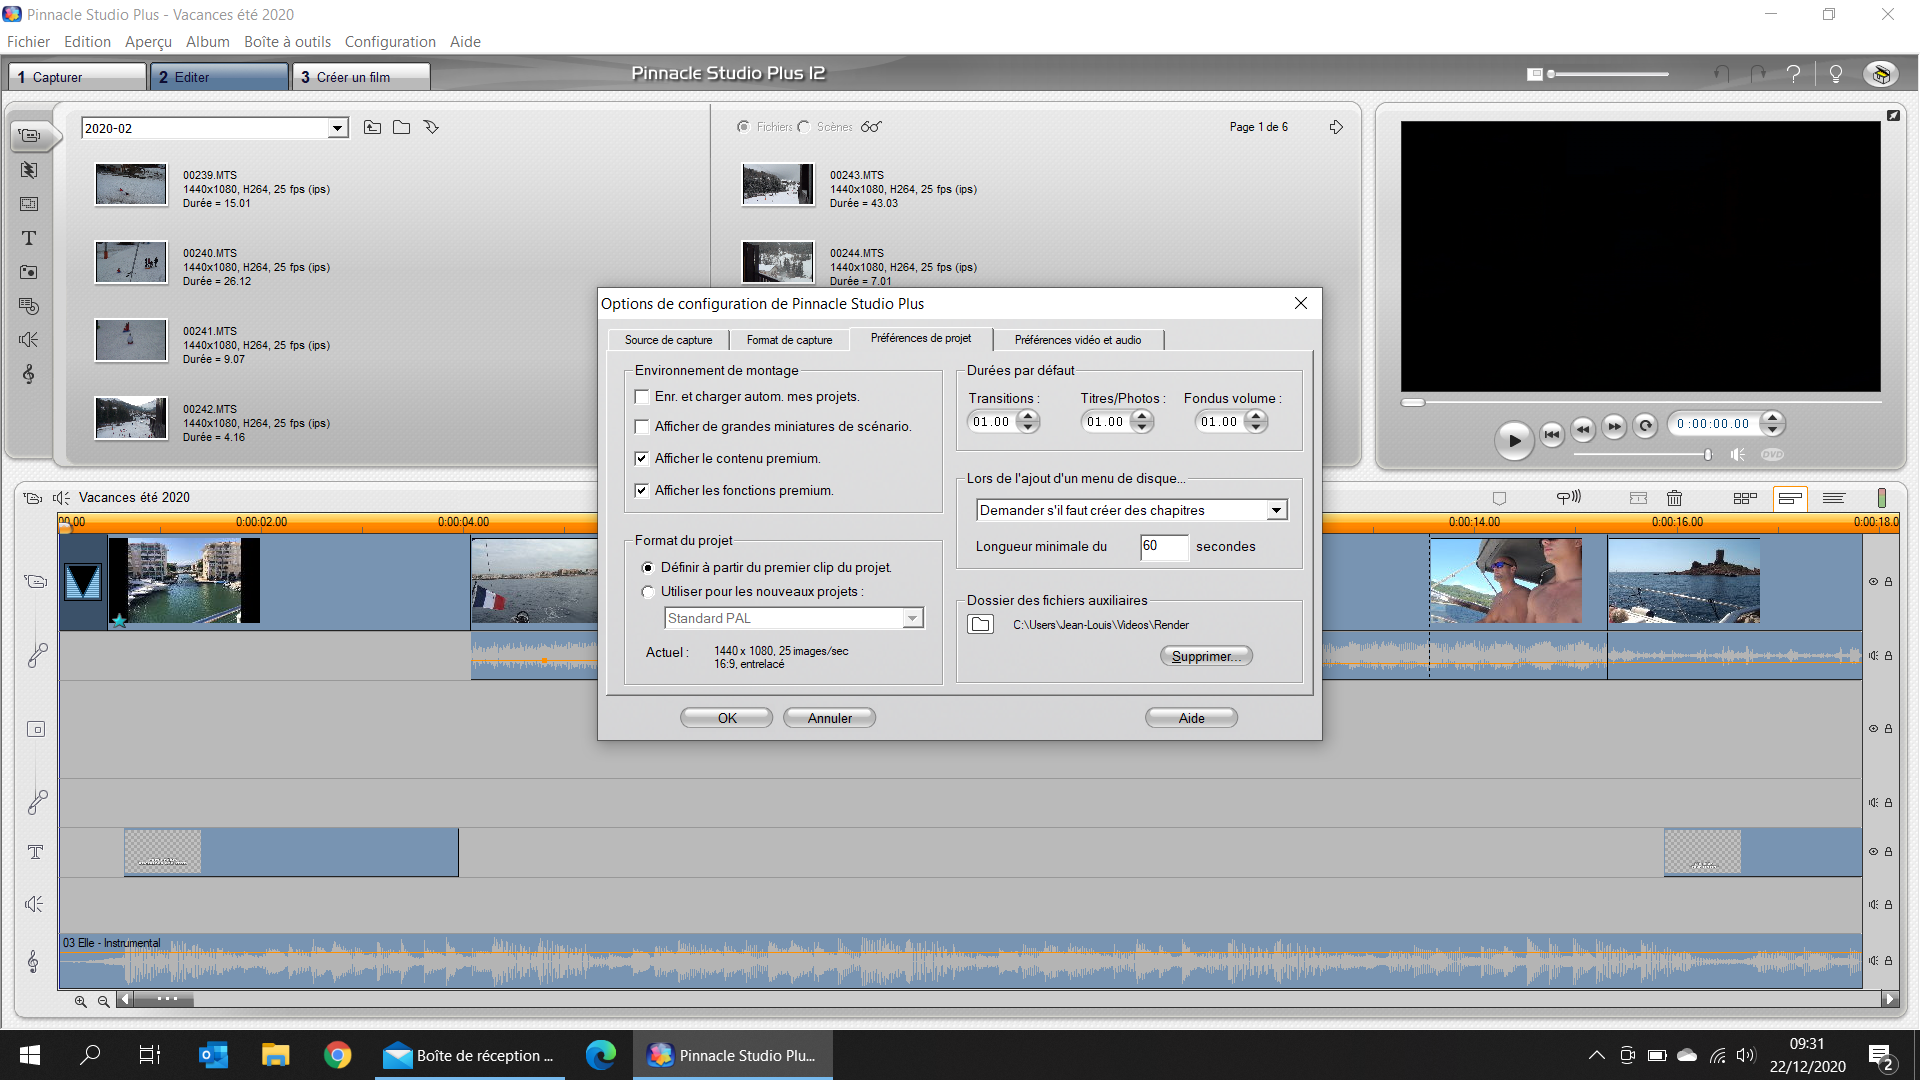This screenshot has width=1920, height=1080.
Task: Open the Sound Effects album tab icon
Action: click(x=29, y=340)
